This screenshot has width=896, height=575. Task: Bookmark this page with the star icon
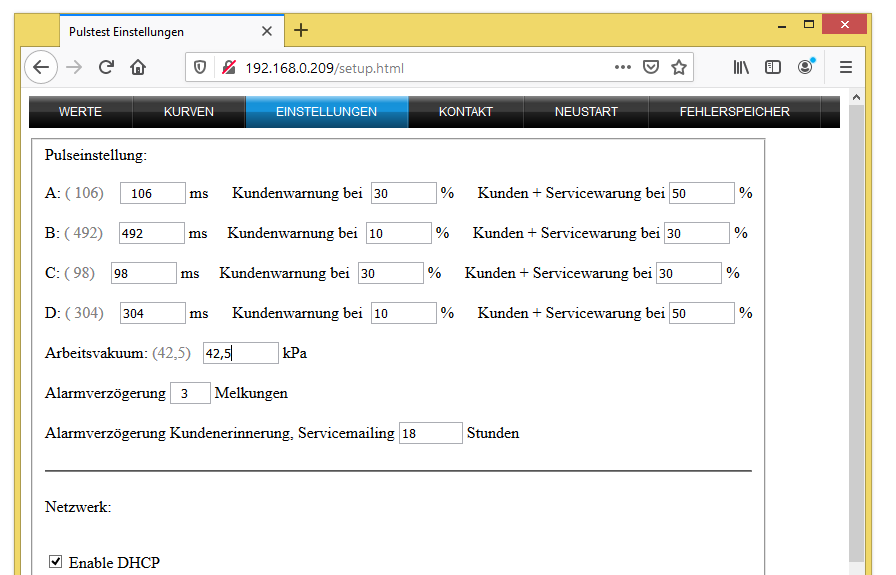click(679, 67)
